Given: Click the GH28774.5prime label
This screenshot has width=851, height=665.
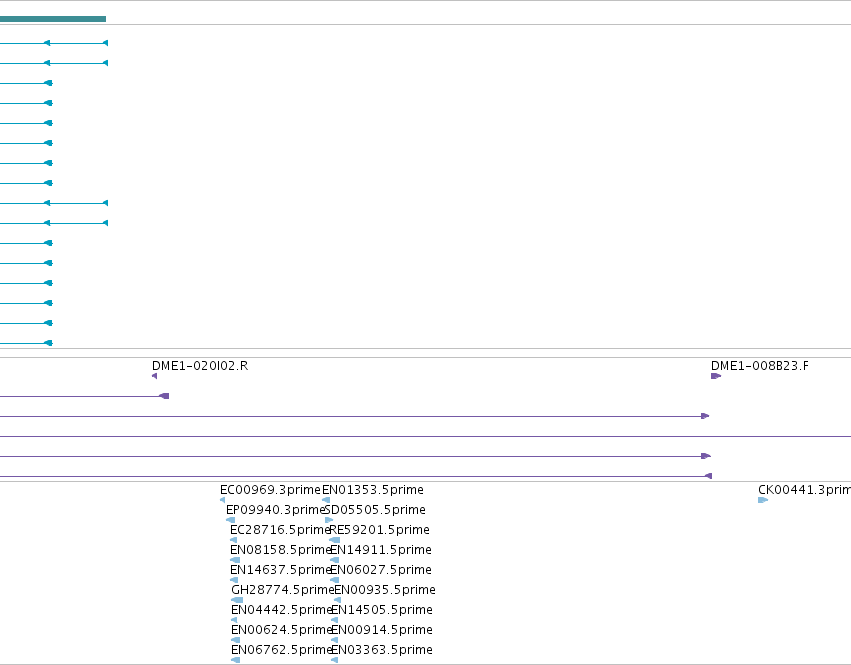Looking at the screenshot, I should [x=283, y=590].
